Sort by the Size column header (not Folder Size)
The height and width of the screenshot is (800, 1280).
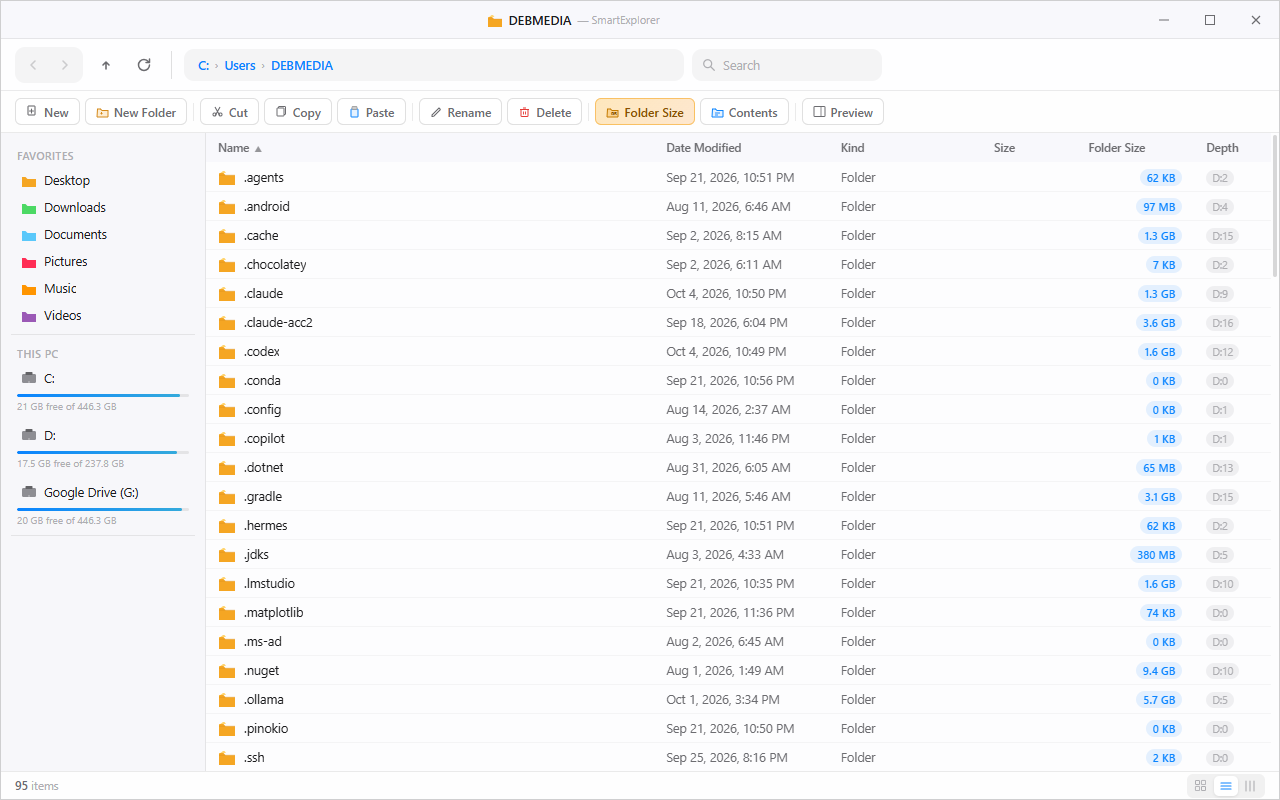click(x=1004, y=148)
